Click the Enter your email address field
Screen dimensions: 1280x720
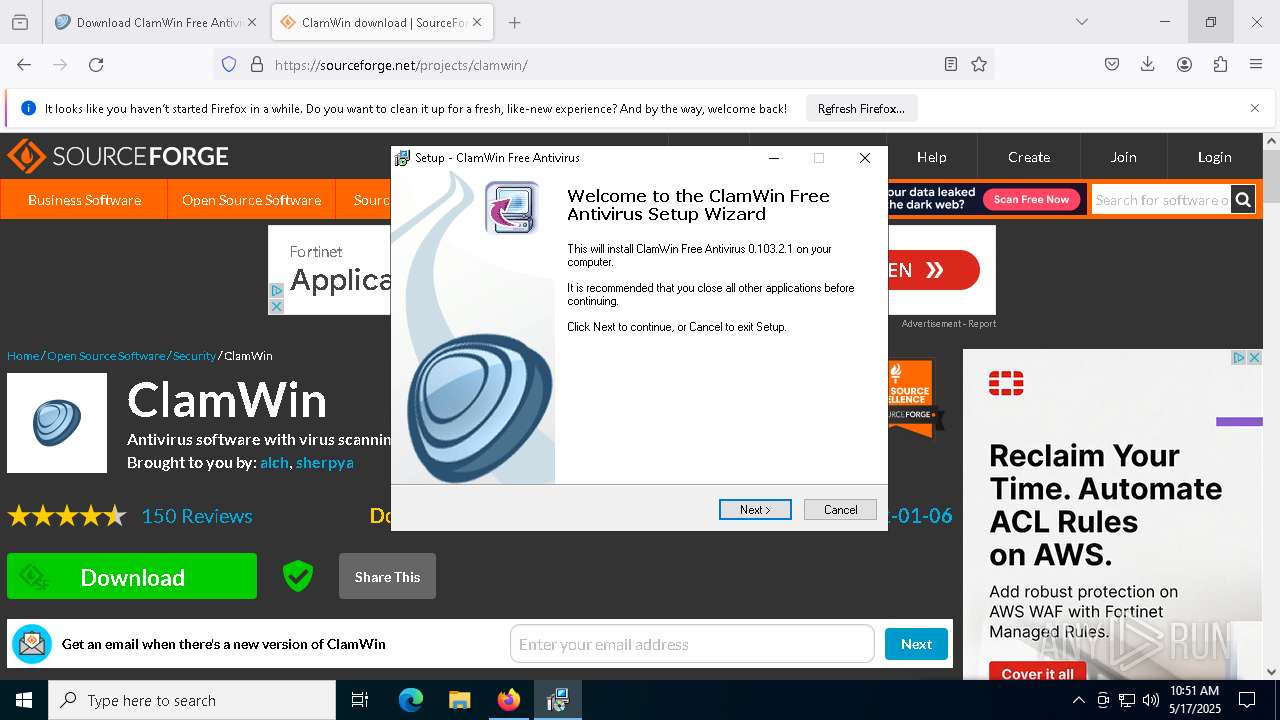tap(692, 644)
